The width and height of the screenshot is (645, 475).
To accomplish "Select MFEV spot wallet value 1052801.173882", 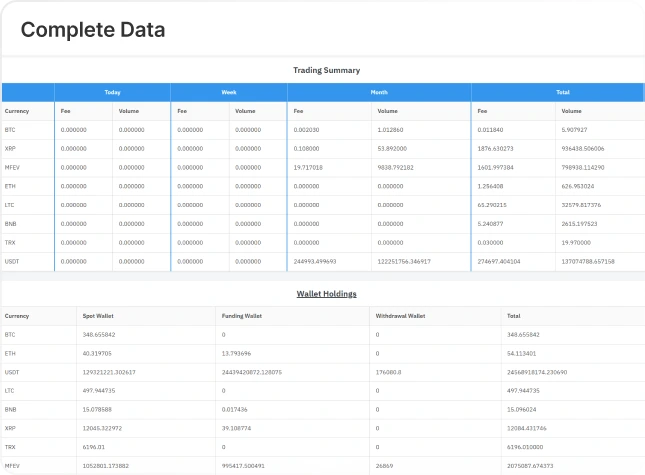I will 106,466.
